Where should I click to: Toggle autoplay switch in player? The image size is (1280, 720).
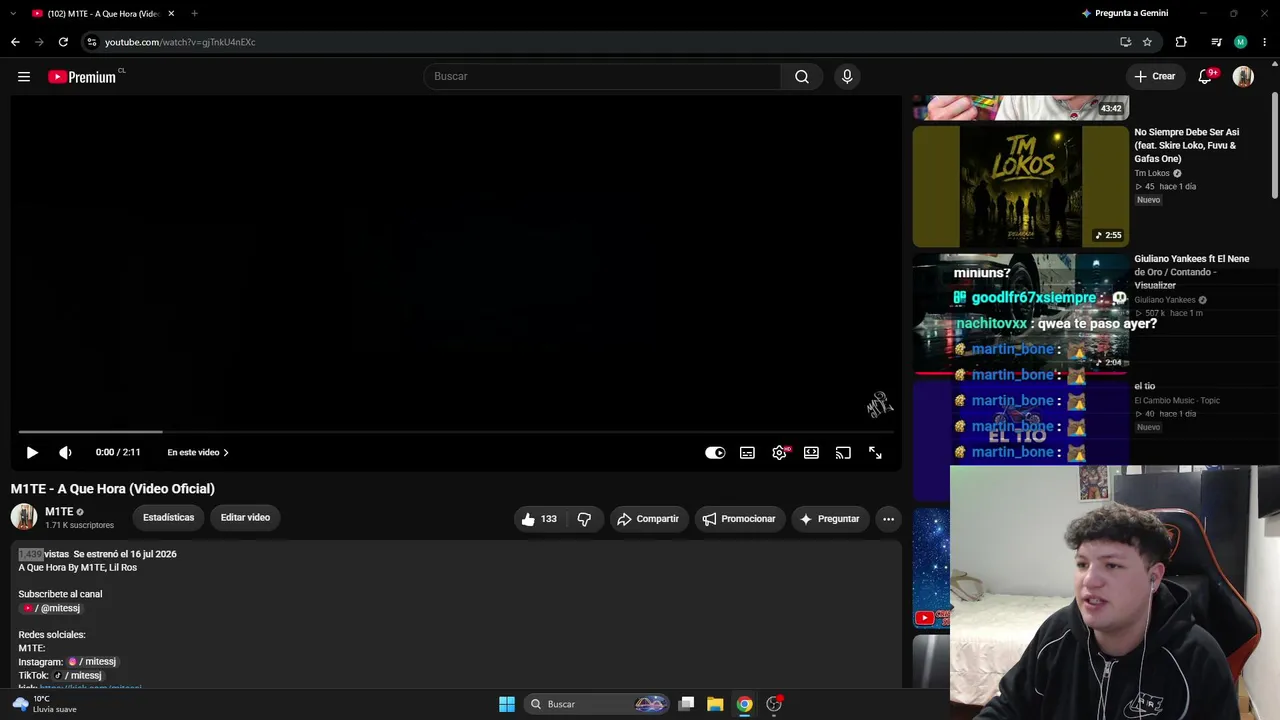[x=715, y=453]
